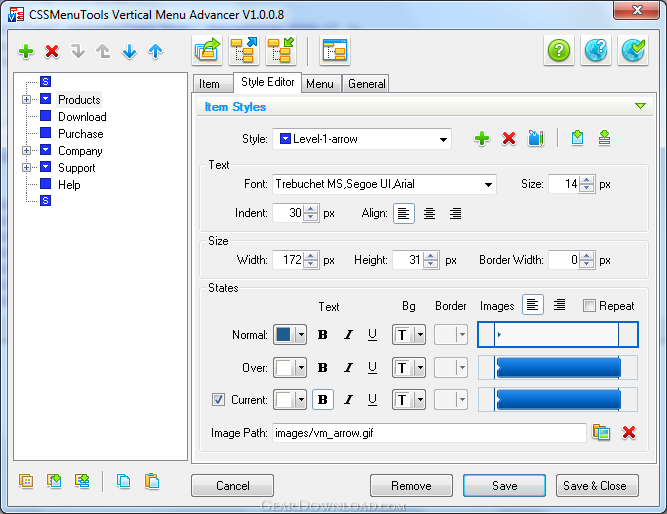667x514 pixels.
Task: Open Normal state text color swatch
Action: tap(290, 335)
